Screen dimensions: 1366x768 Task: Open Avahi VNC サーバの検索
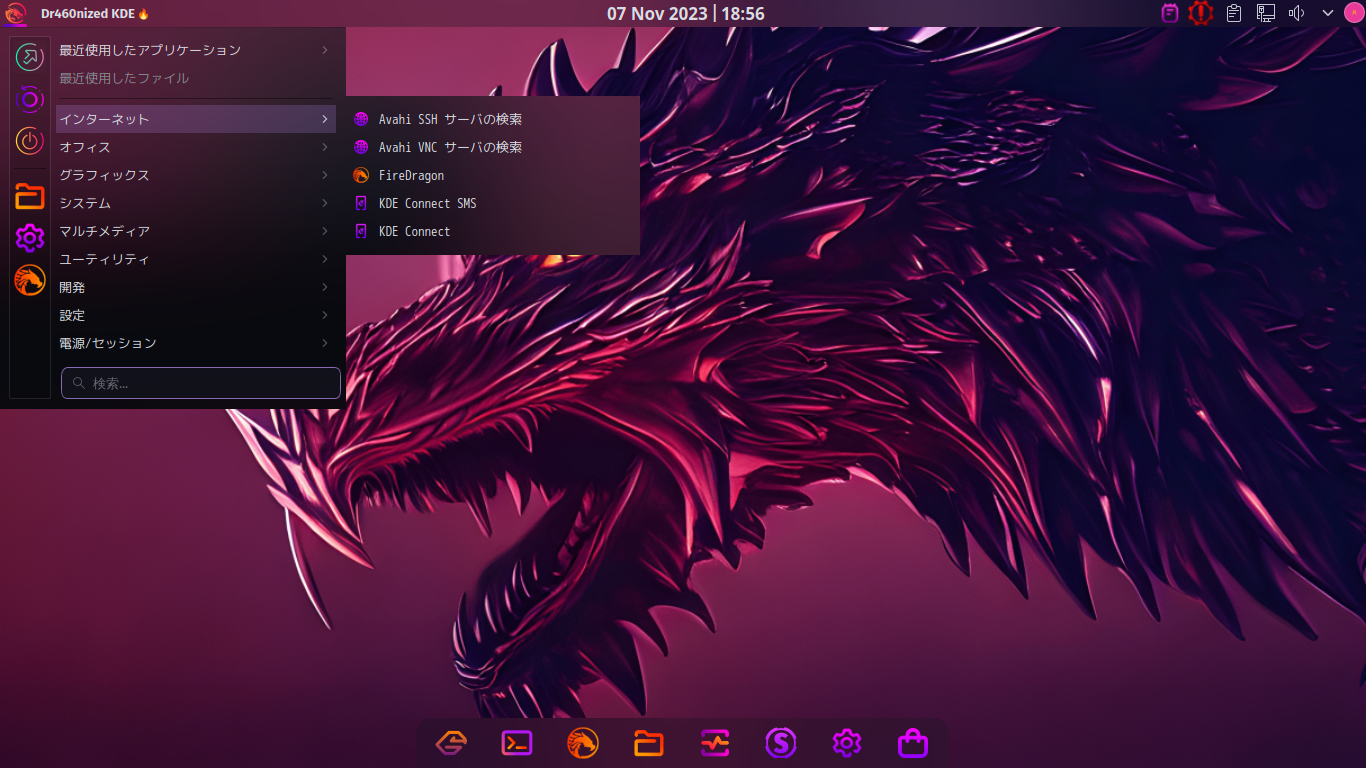point(493,147)
